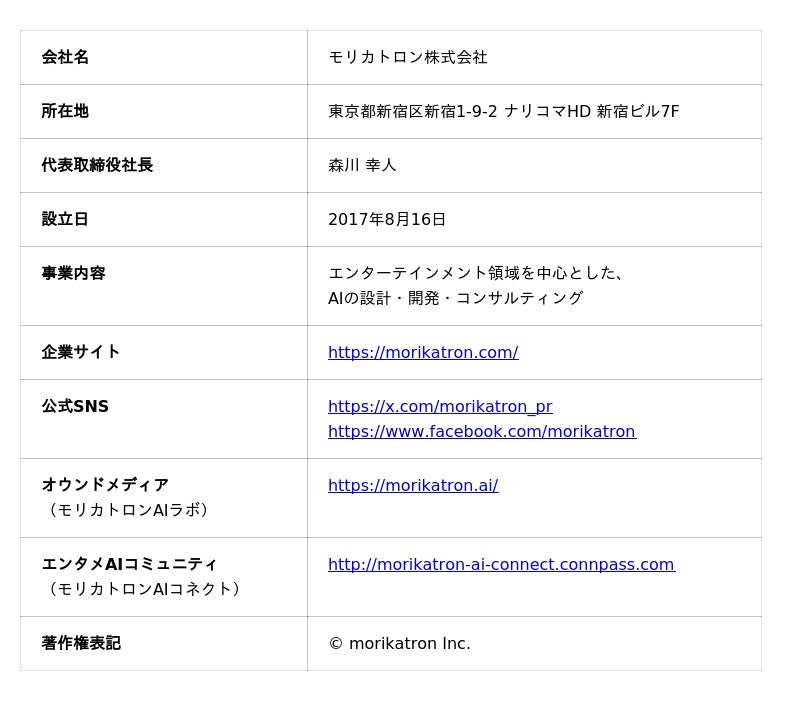Click the 会社名 row label
The image size is (800, 701).
click(65, 57)
